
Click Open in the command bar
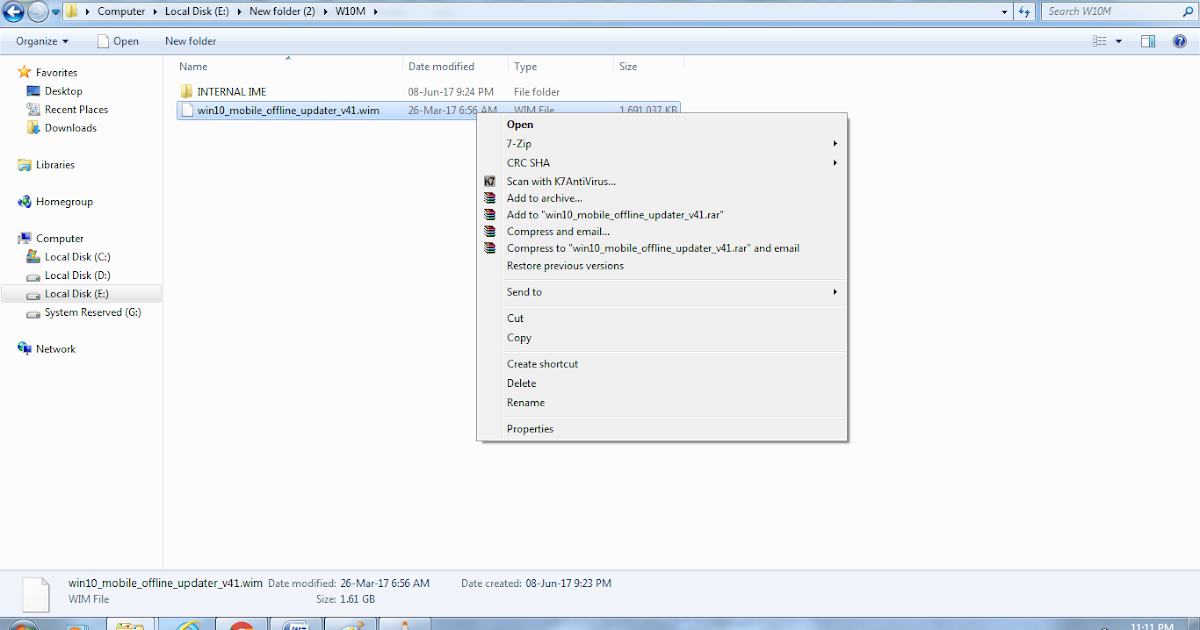[x=118, y=41]
